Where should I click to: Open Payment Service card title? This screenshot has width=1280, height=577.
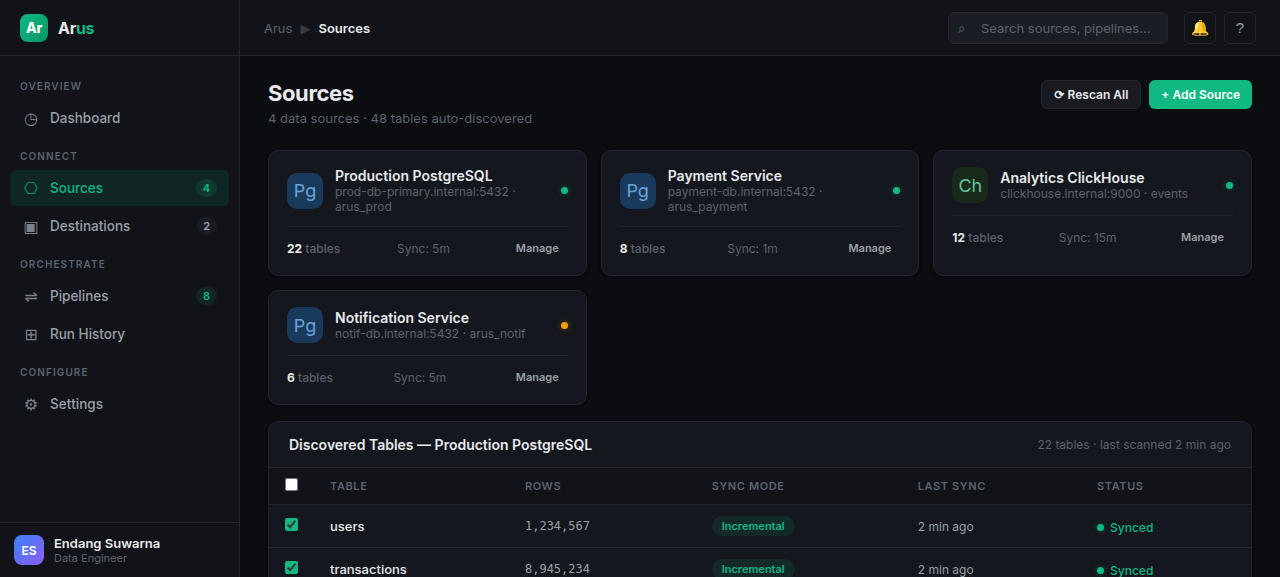725,176
